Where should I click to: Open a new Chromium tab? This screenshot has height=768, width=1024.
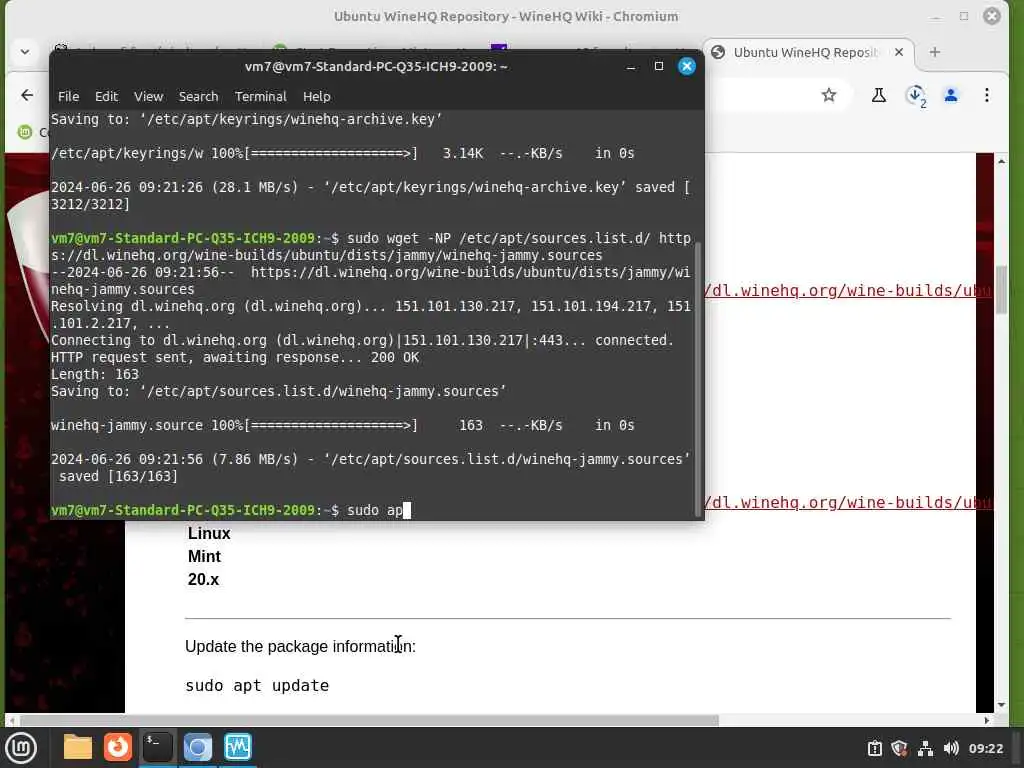click(935, 52)
